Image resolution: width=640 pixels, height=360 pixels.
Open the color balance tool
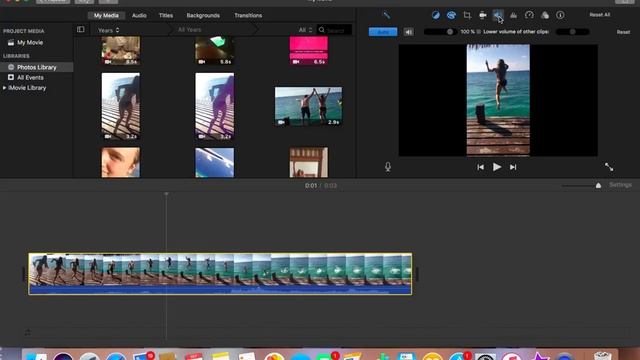pos(436,16)
